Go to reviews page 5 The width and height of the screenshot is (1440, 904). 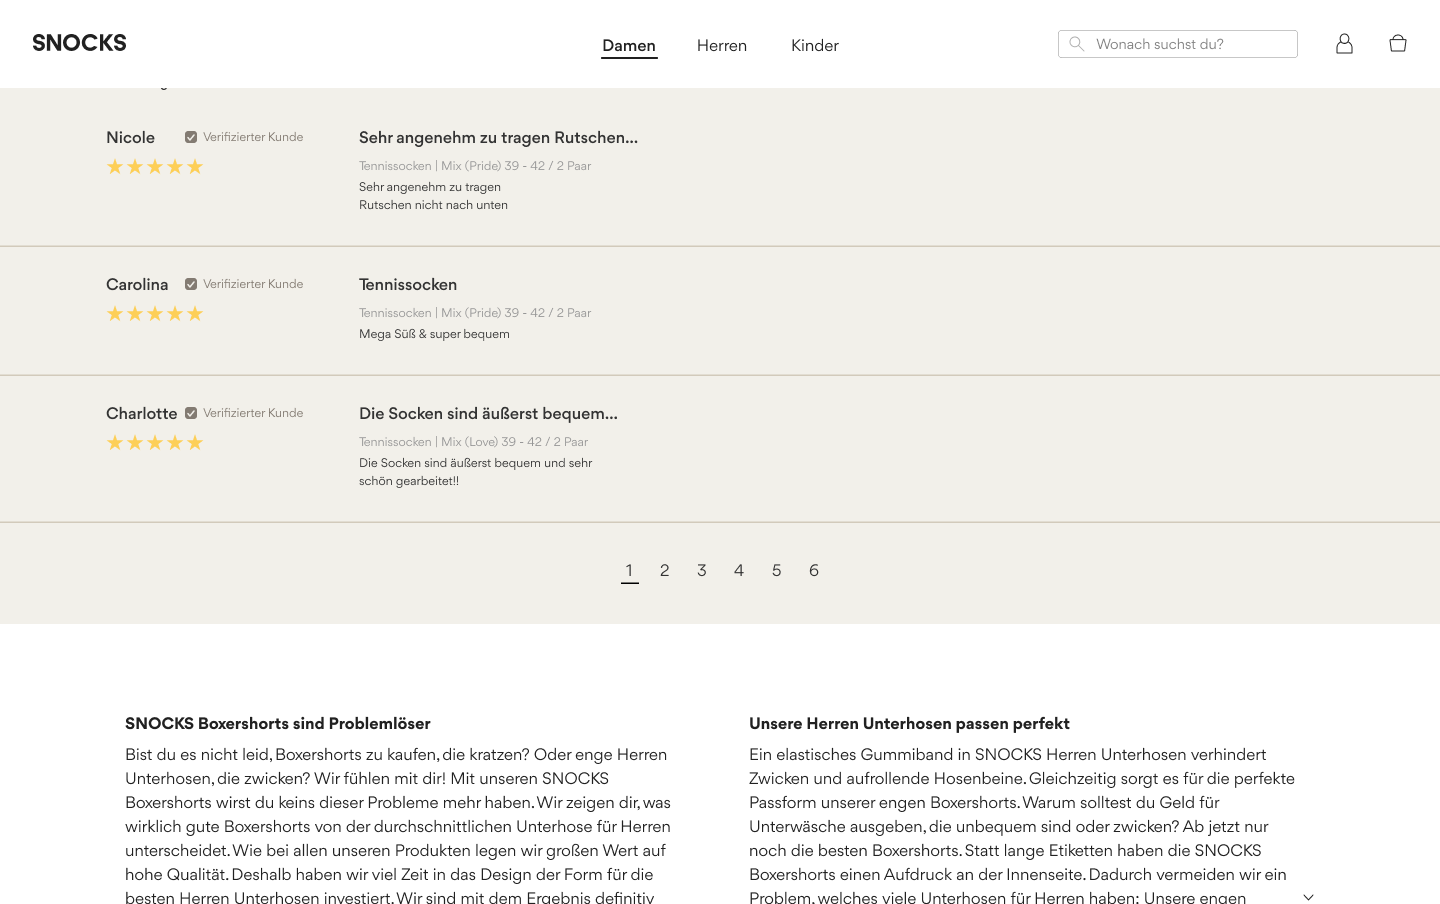[776, 570]
